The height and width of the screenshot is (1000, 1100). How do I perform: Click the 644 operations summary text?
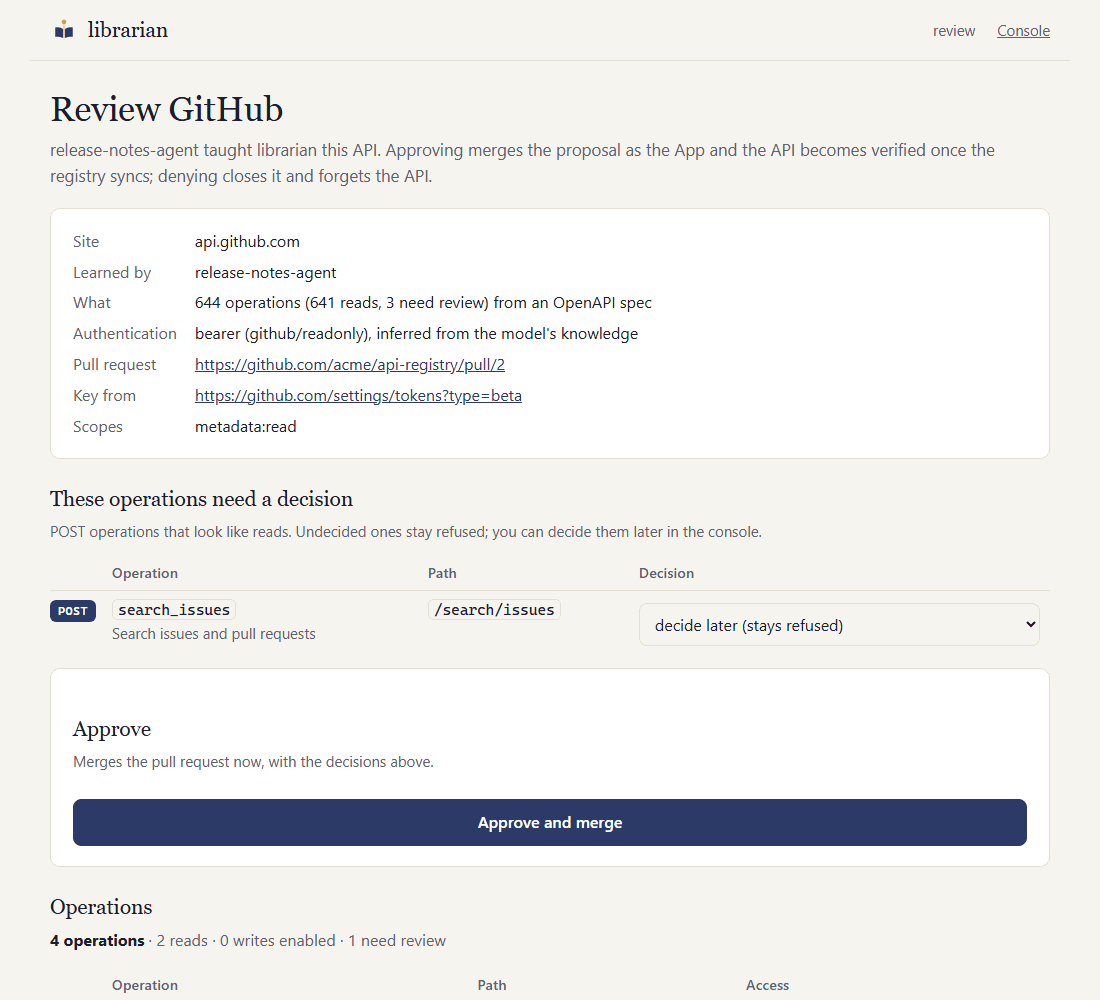[x=423, y=302]
